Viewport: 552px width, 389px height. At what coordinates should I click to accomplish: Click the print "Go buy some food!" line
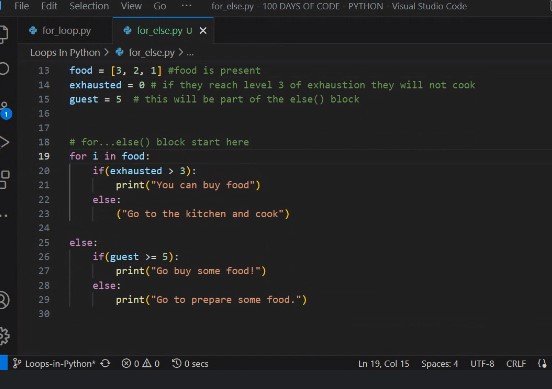click(x=191, y=271)
